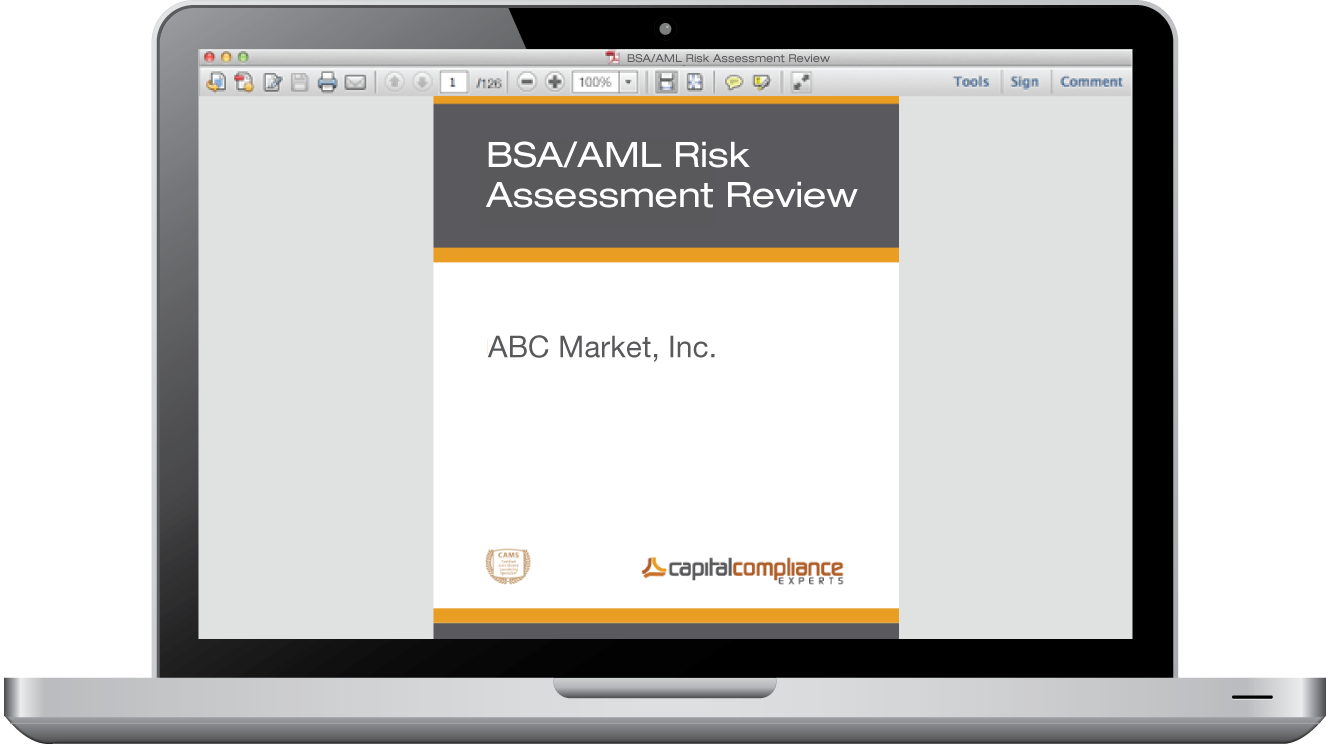Click the Capital Compliance Experts logo
The image size is (1326, 746).
click(743, 571)
